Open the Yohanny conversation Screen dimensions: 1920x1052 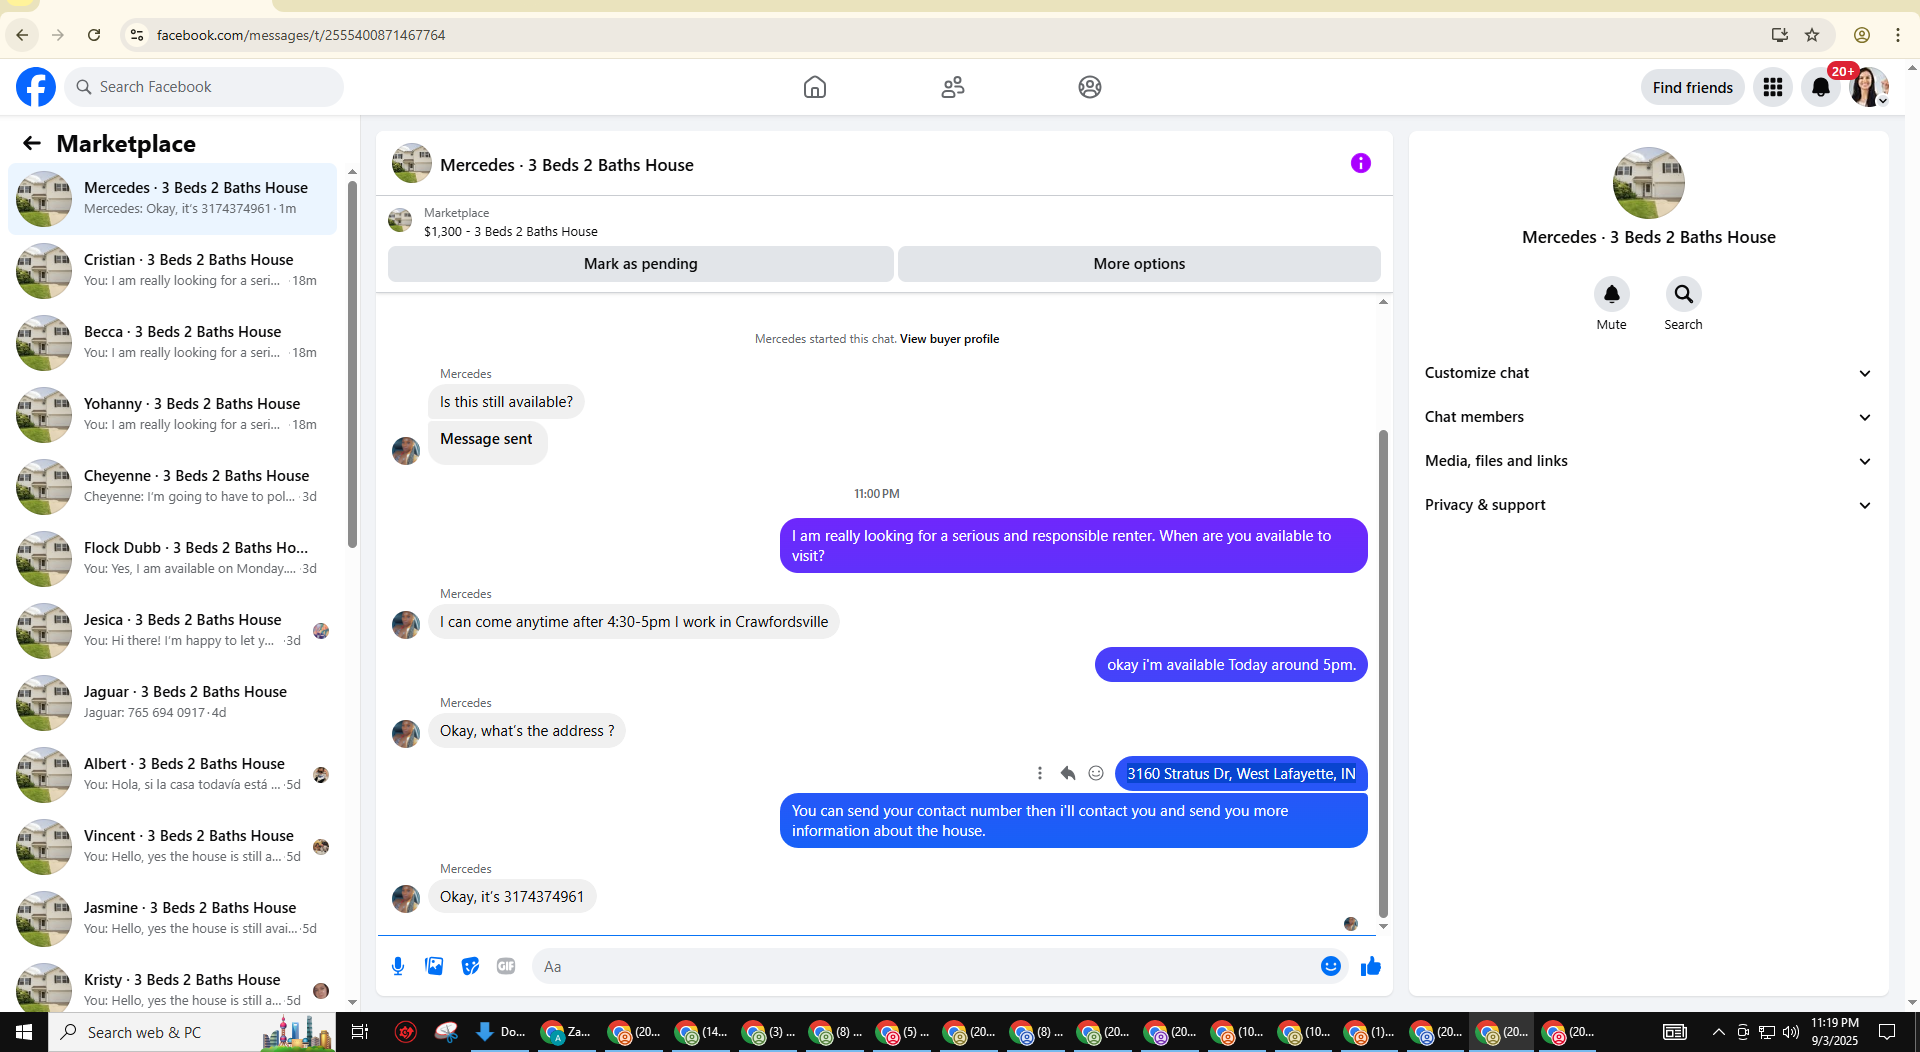[x=173, y=415]
